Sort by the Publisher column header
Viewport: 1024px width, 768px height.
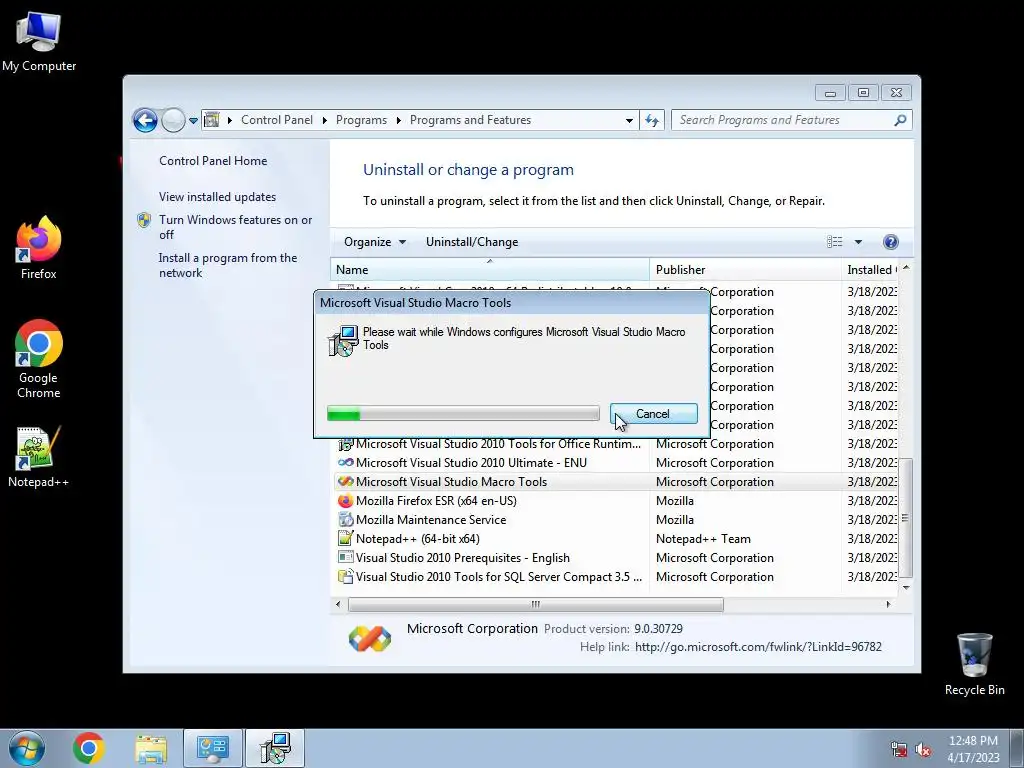745,270
